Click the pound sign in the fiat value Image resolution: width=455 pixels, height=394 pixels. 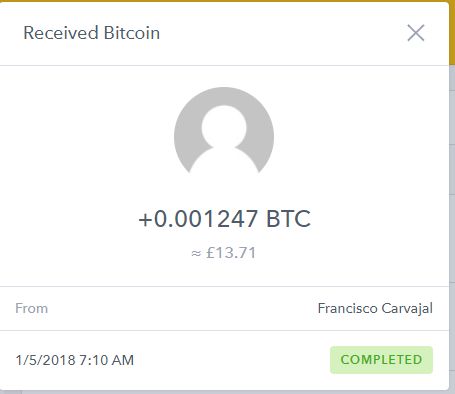point(210,253)
